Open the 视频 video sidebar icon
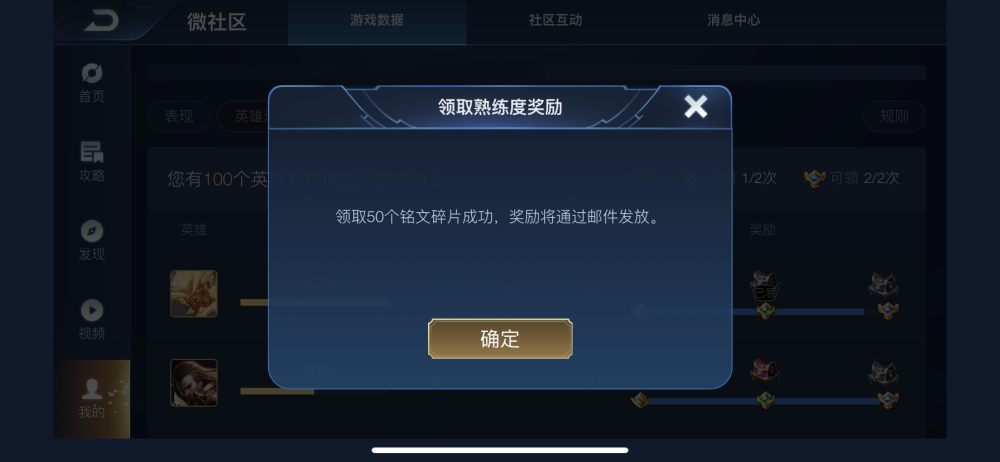1000x462 pixels. click(x=92, y=320)
